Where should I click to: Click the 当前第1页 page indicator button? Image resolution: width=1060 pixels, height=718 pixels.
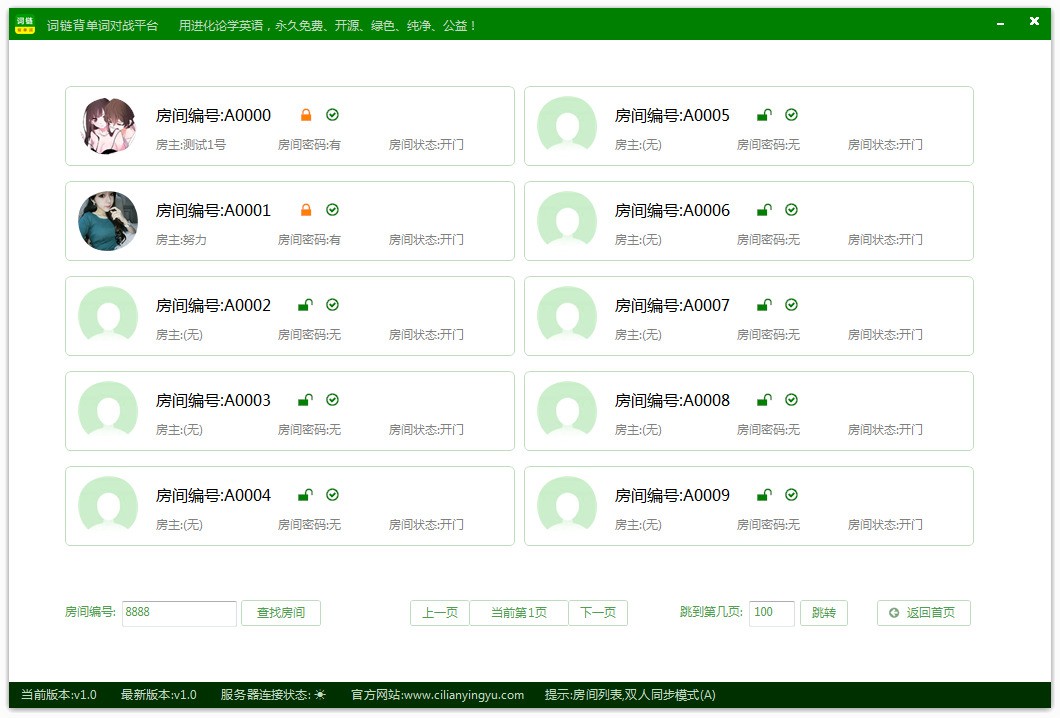pyautogui.click(x=519, y=613)
